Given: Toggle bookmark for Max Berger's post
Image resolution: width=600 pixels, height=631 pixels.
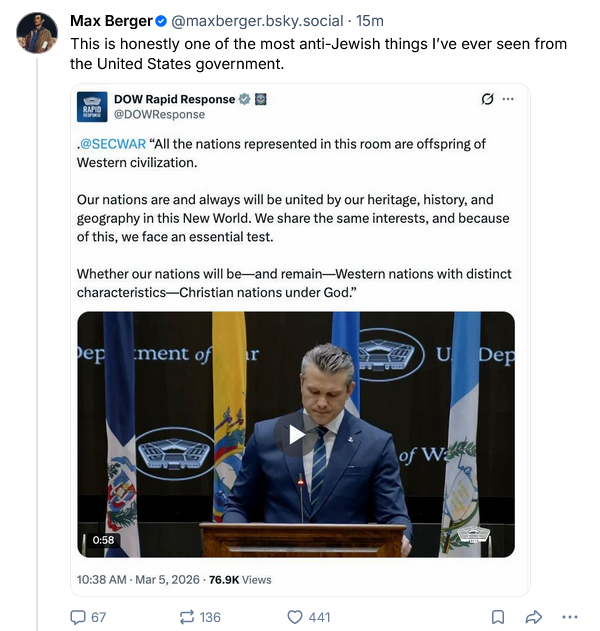Looking at the screenshot, I should (498, 617).
